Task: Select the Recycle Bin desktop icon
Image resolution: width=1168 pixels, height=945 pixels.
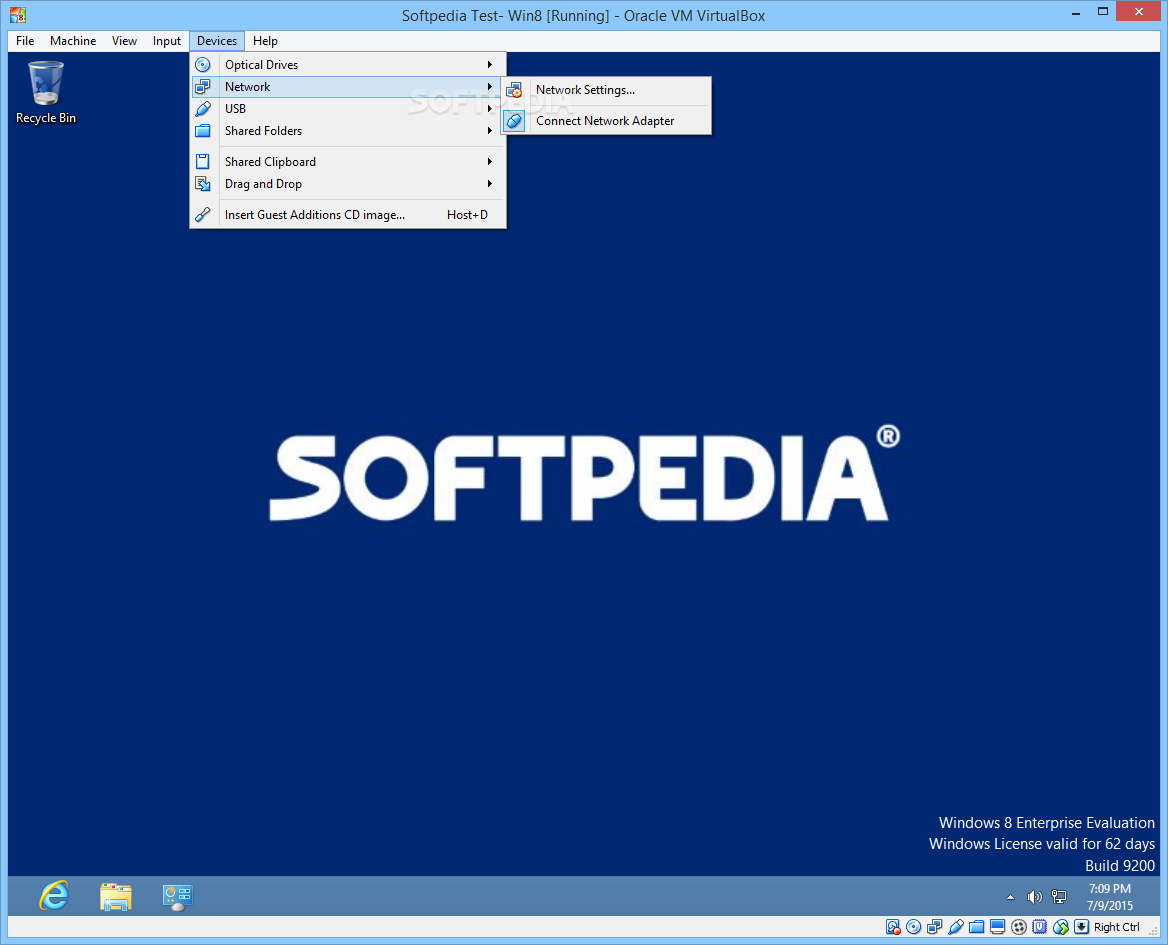Action: pyautogui.click(x=45, y=92)
